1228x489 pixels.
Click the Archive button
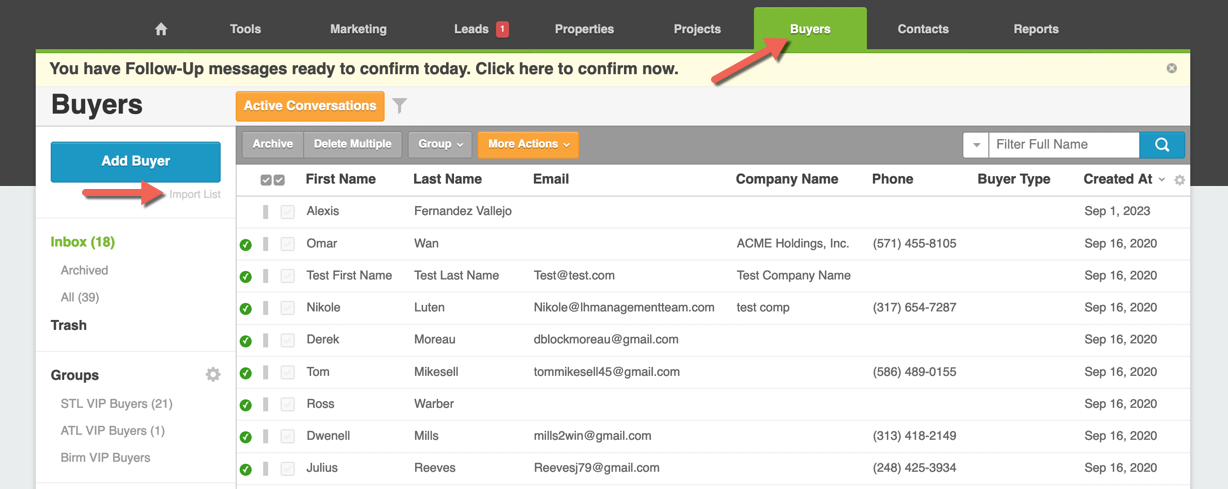click(x=273, y=144)
